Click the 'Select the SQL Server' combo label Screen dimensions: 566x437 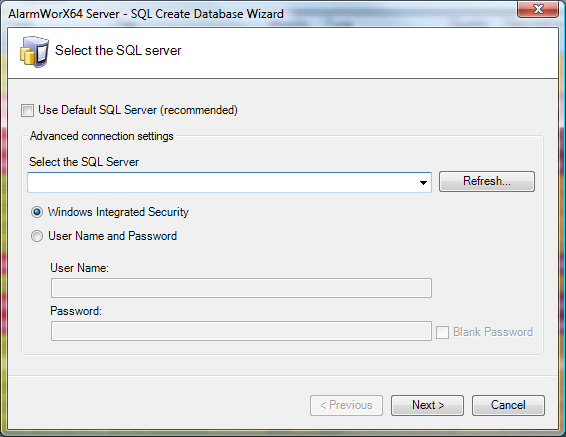[x=84, y=162]
